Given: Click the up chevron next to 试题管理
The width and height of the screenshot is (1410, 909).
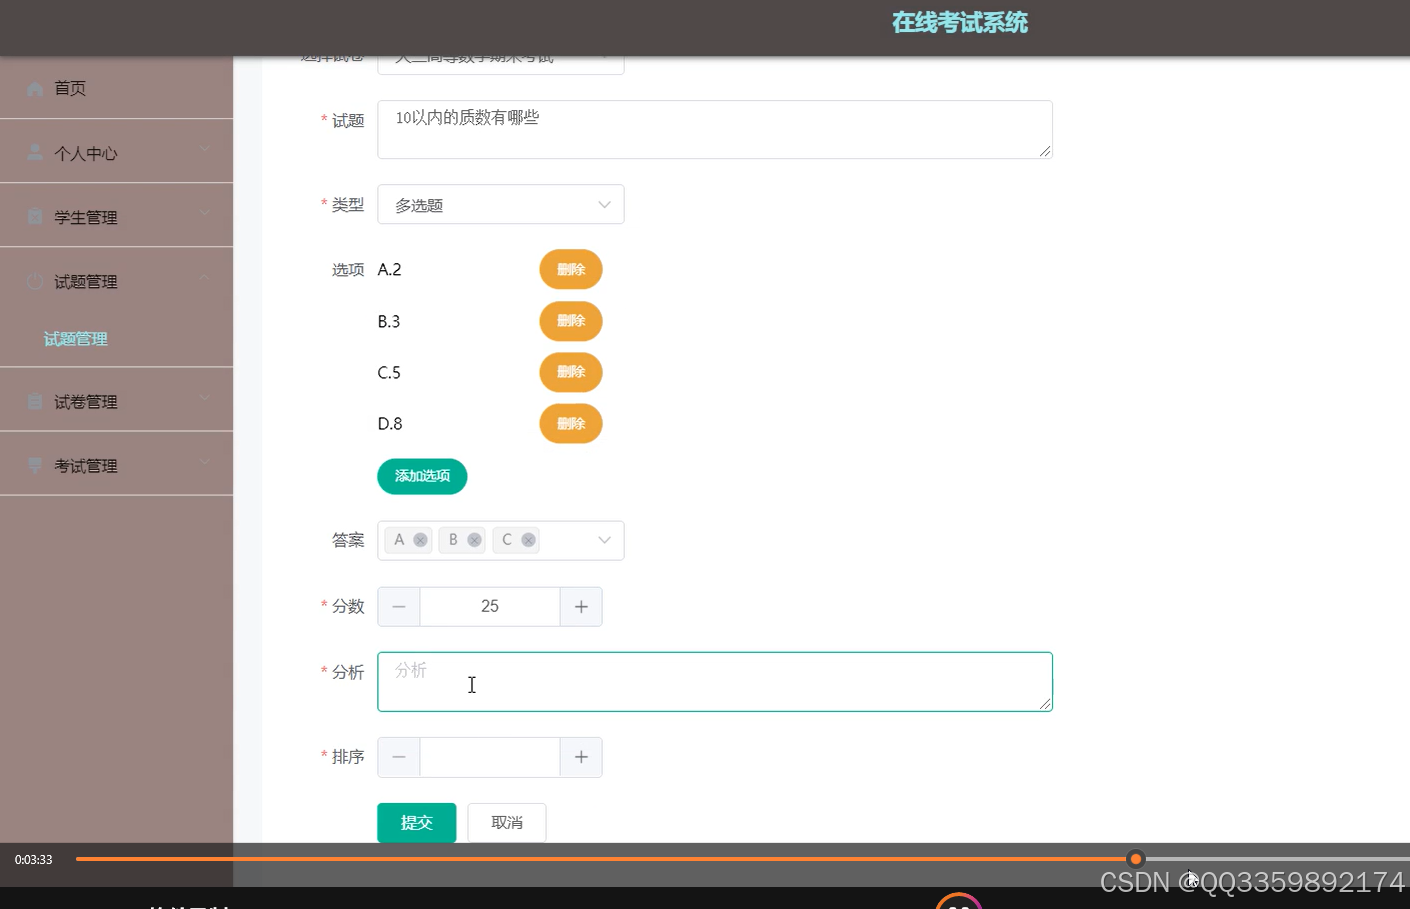Looking at the screenshot, I should point(205,277).
